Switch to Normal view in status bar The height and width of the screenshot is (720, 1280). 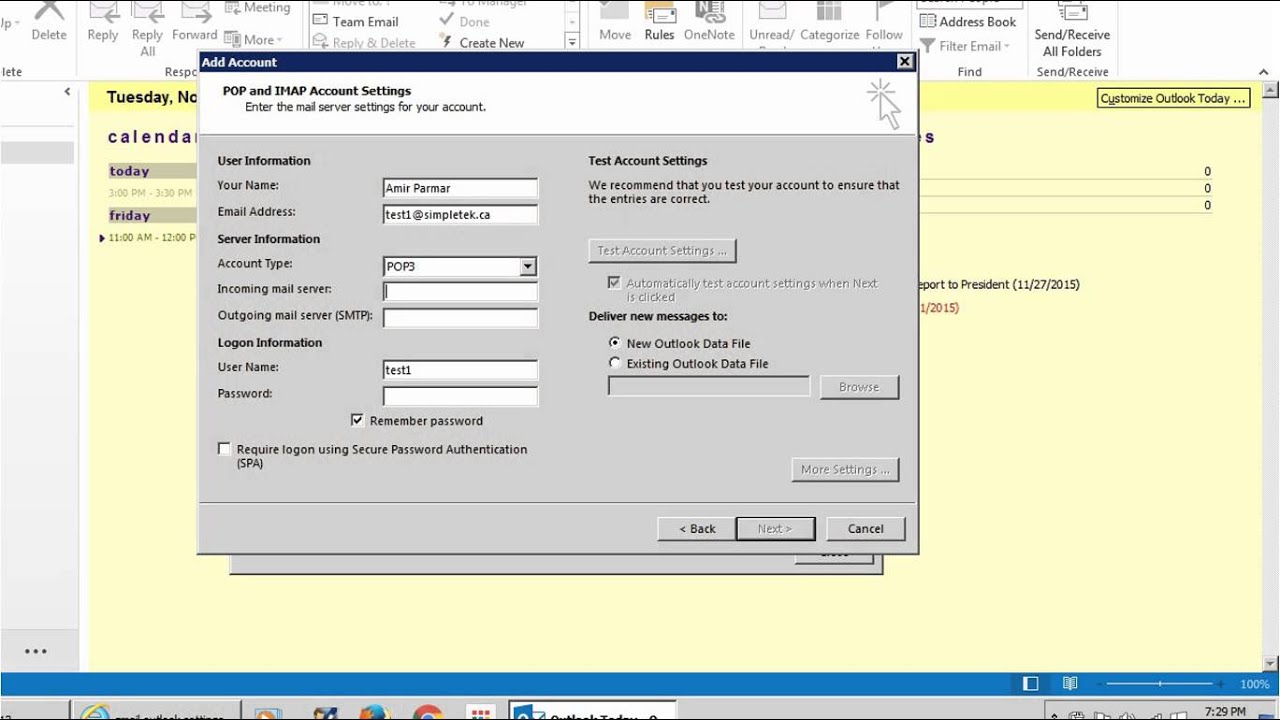[x=1031, y=684]
